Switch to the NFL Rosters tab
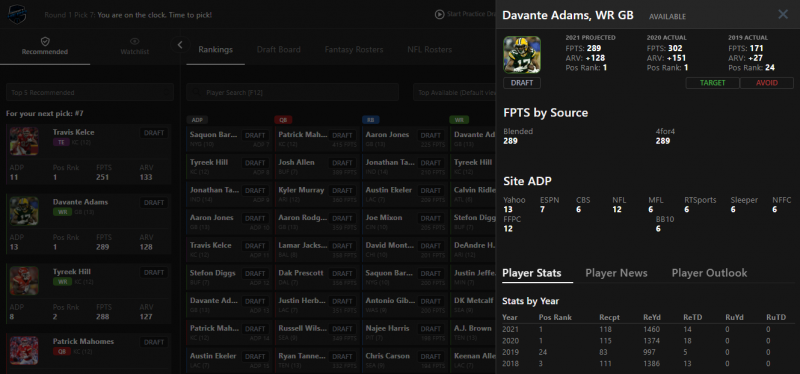 point(429,49)
